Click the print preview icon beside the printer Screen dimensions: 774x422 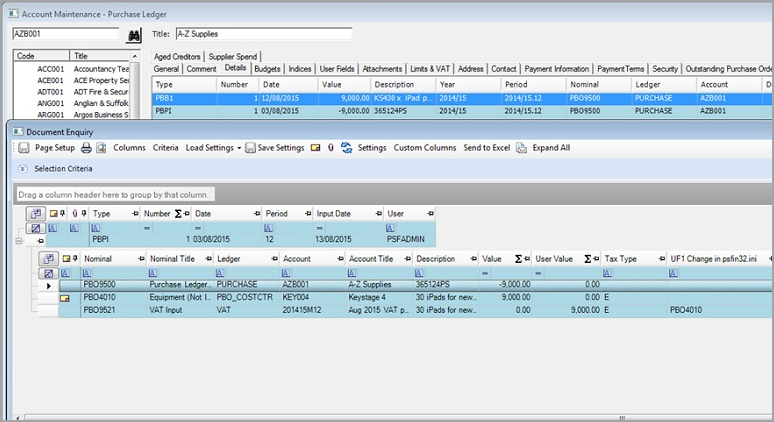point(101,148)
